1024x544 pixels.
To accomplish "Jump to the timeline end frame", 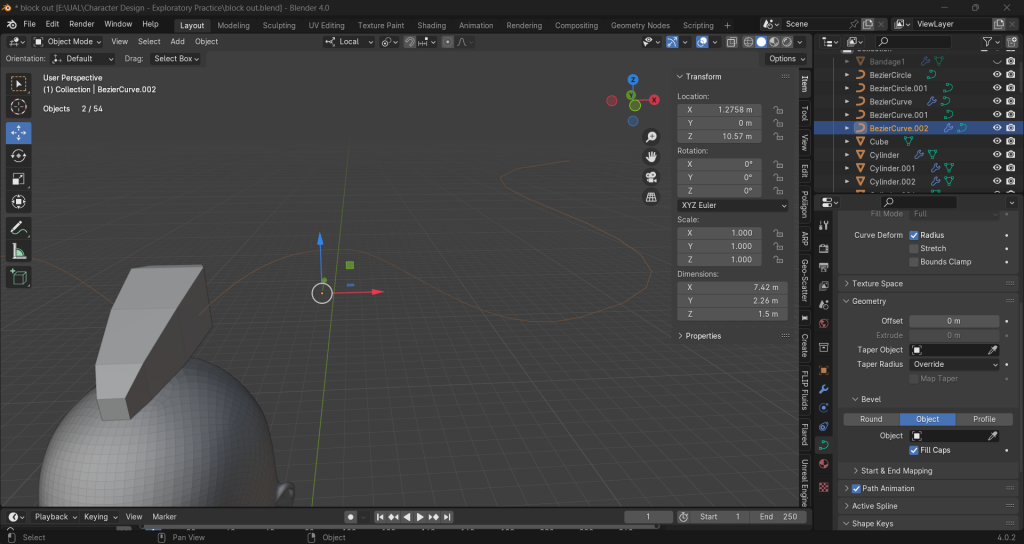I will point(447,517).
